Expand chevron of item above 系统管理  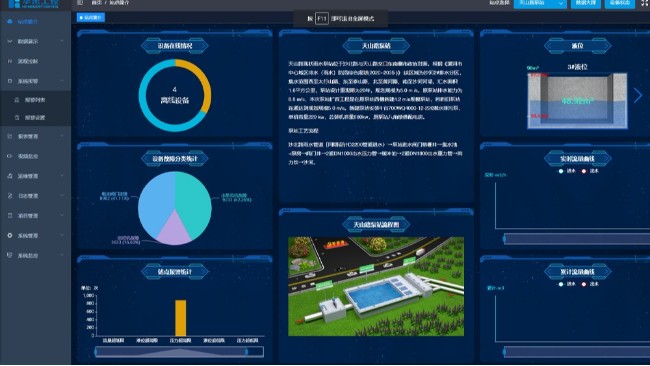pyautogui.click(x=62, y=215)
